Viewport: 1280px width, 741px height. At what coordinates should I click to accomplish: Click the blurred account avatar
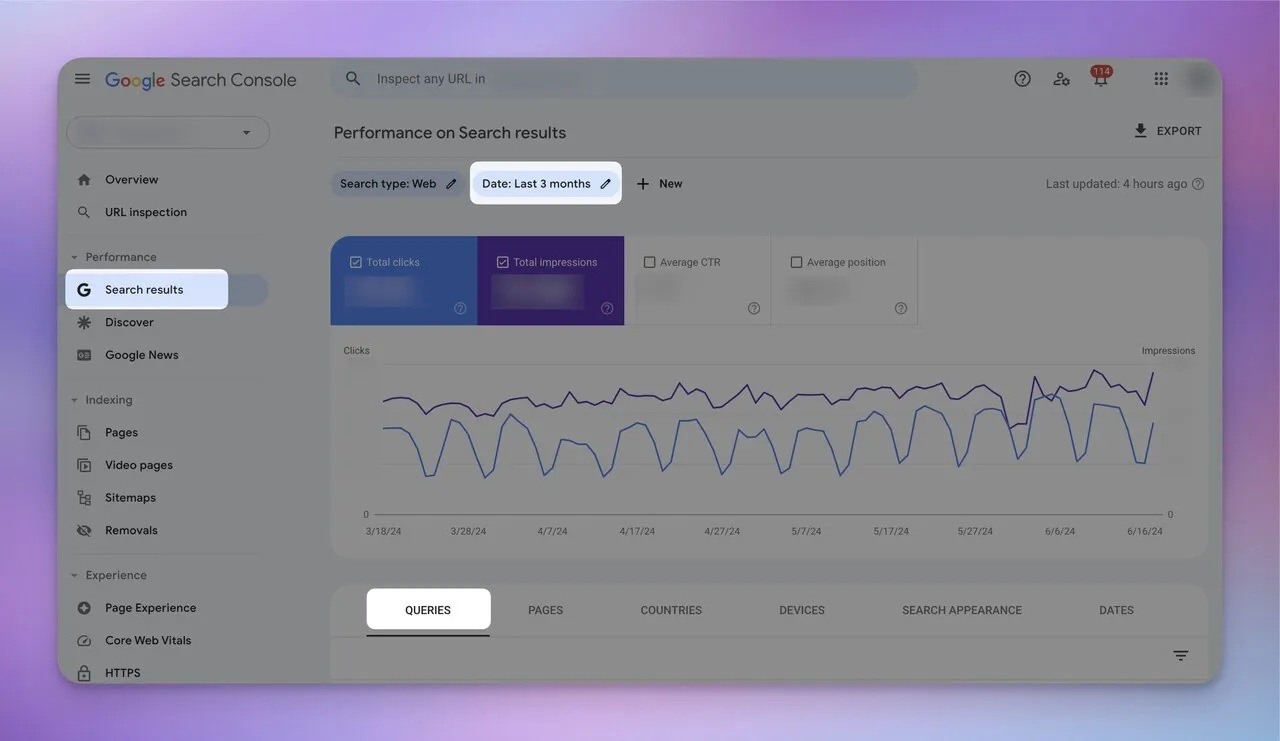click(x=1198, y=79)
